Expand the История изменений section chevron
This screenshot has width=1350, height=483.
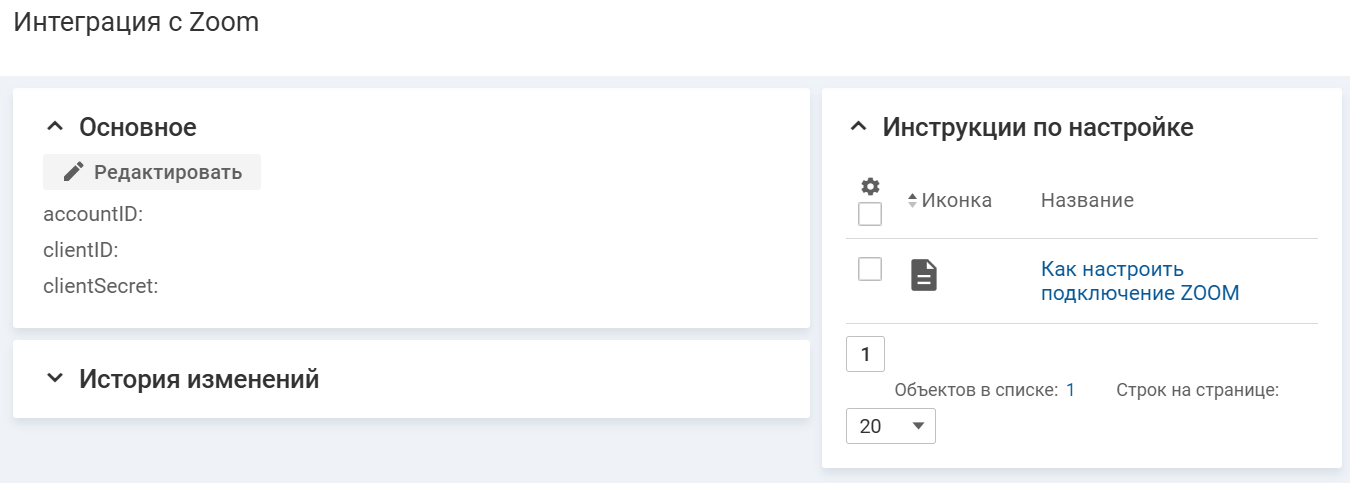55,379
